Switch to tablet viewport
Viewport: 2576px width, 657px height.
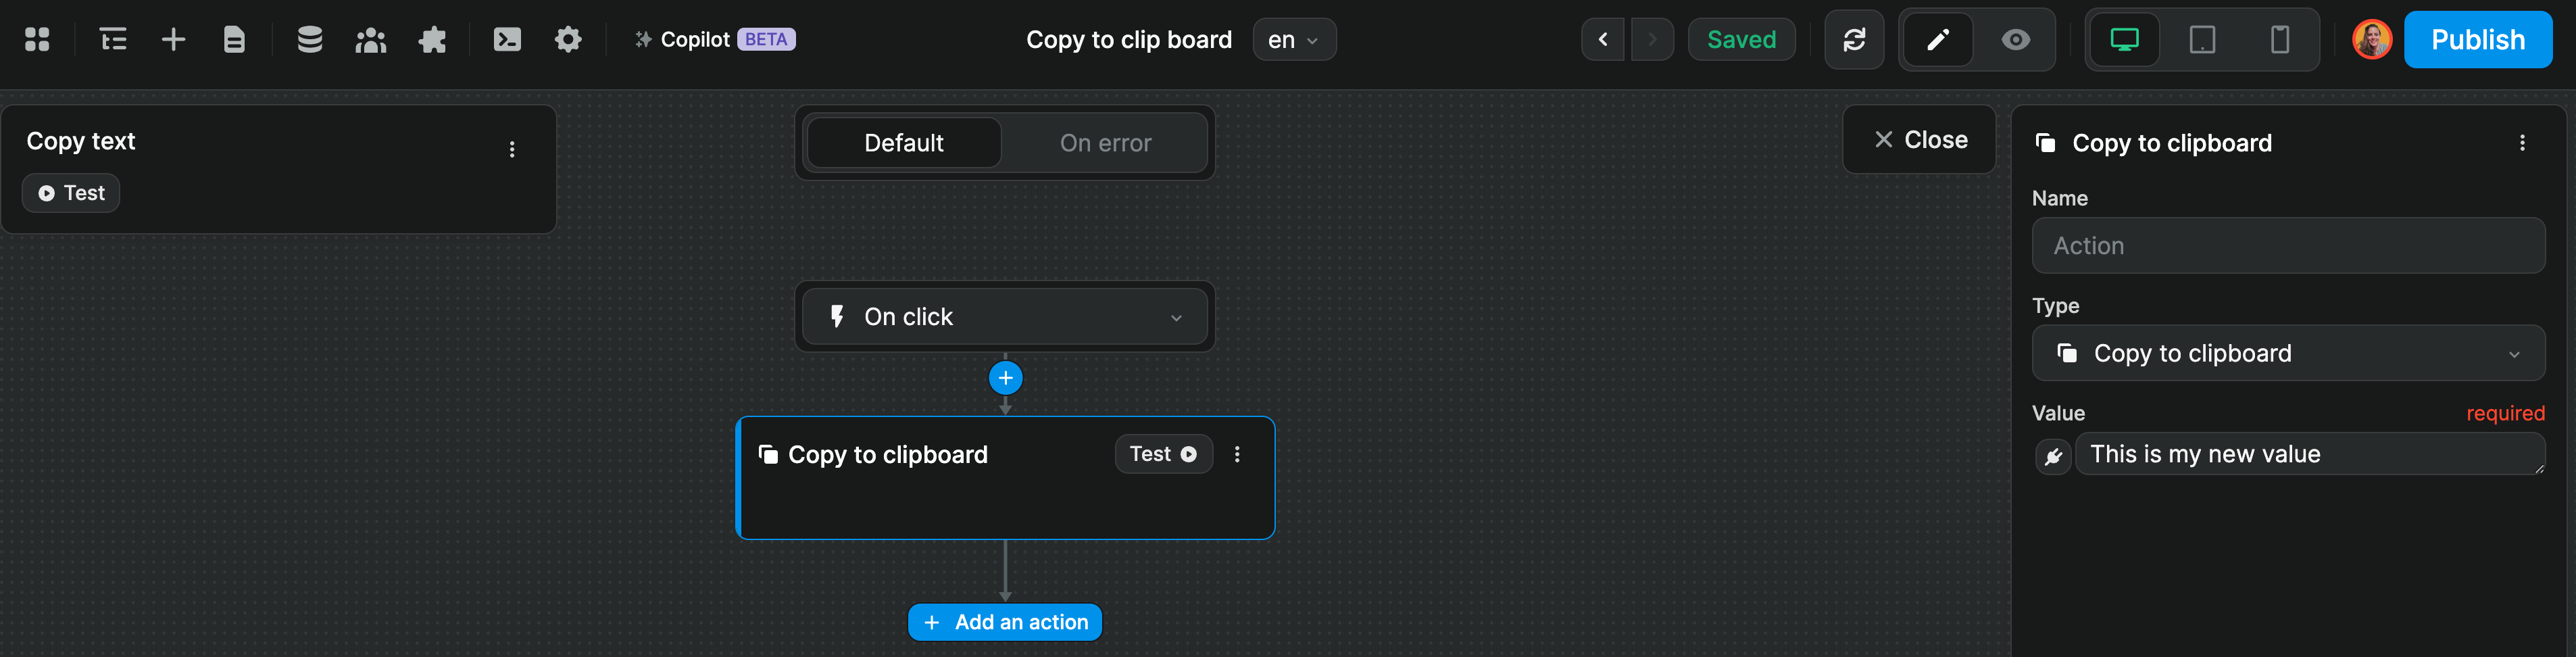click(2202, 40)
